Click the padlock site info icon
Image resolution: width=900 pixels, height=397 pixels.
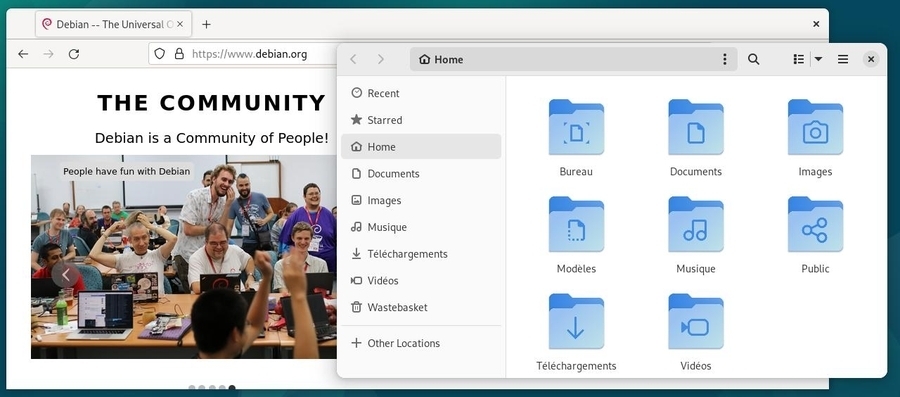pos(179,54)
